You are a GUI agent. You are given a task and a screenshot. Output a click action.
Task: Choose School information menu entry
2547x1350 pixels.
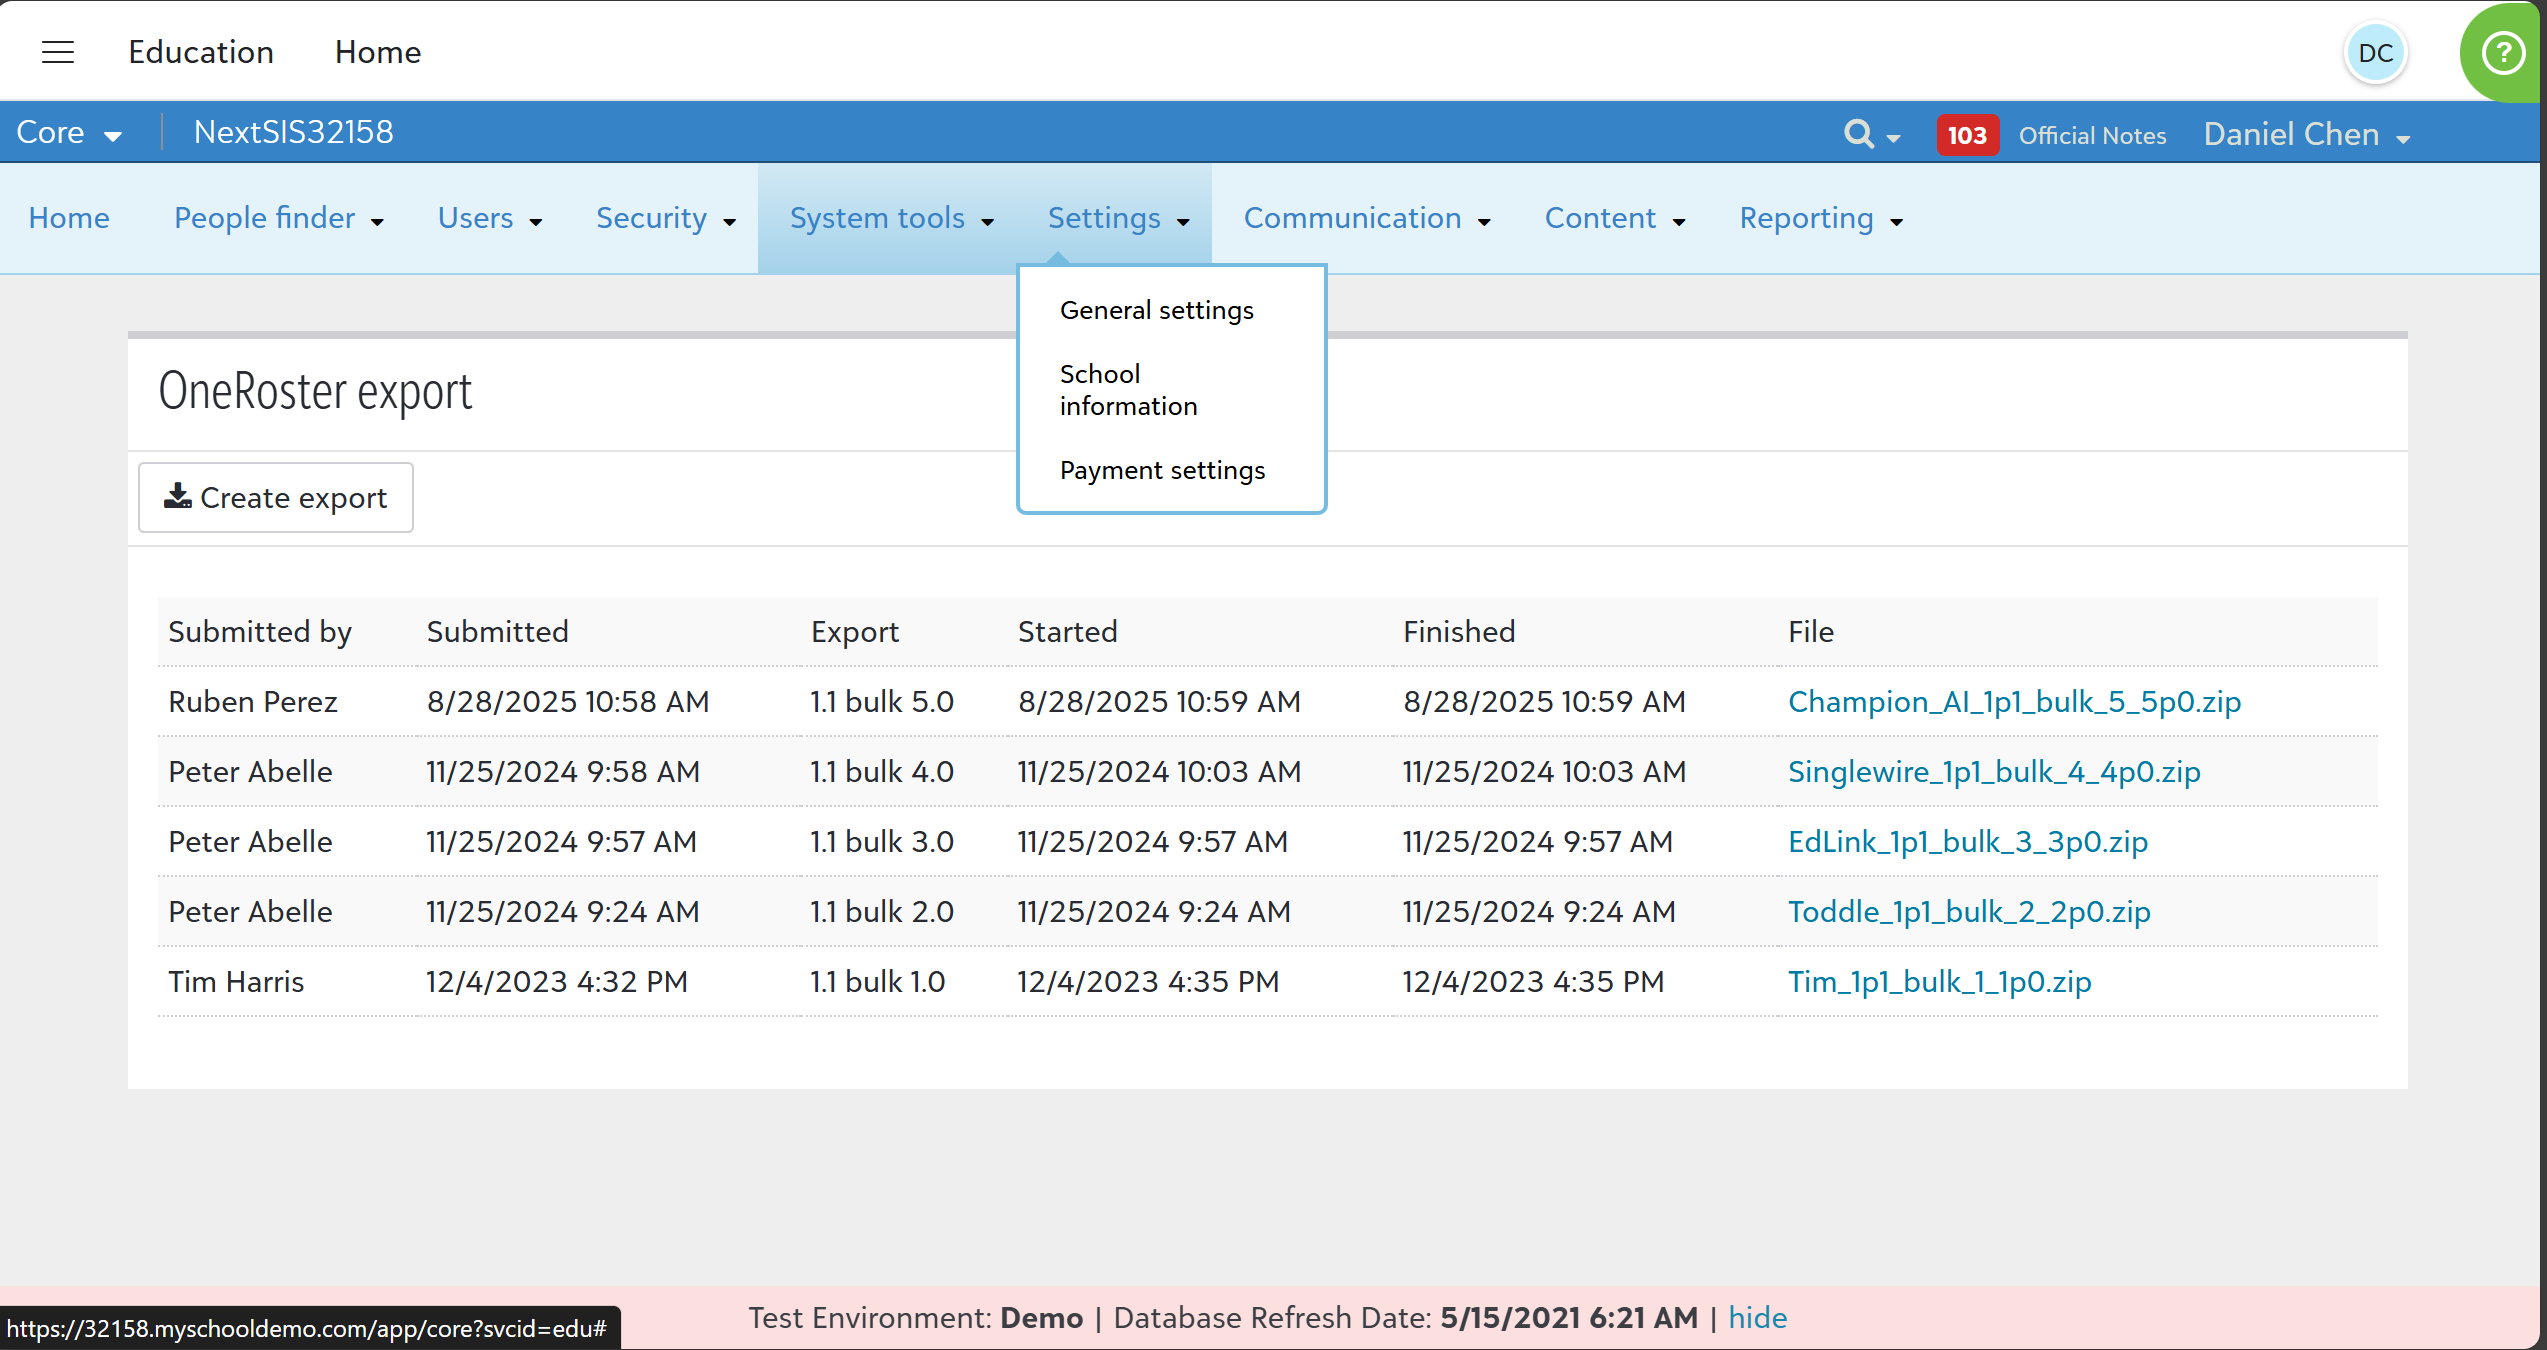1128,389
